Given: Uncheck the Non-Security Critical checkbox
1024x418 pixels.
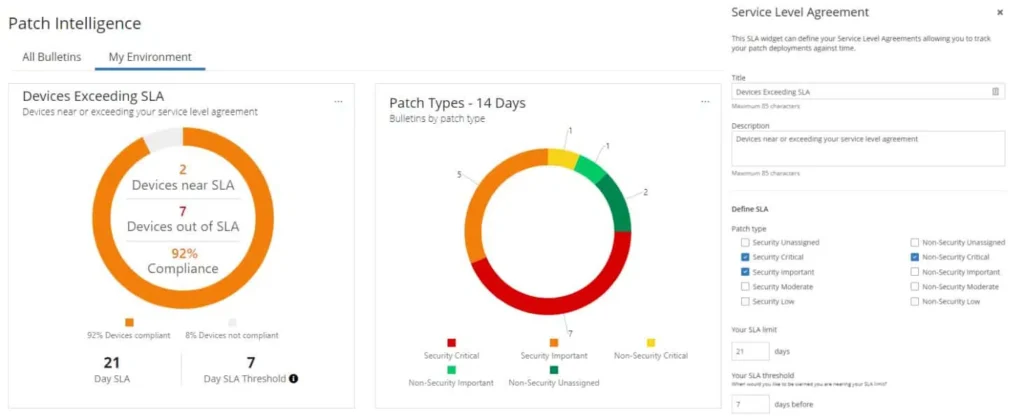Looking at the screenshot, I should pos(915,257).
